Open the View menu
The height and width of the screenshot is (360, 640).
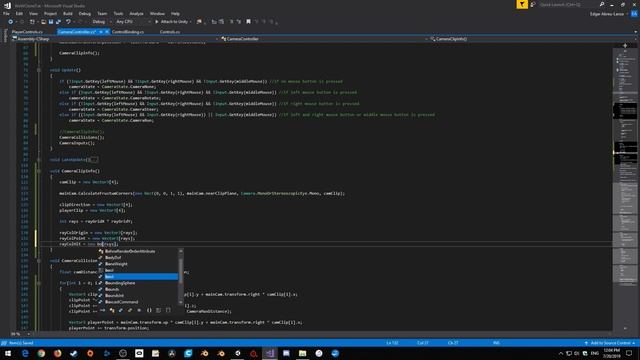click(33, 14)
